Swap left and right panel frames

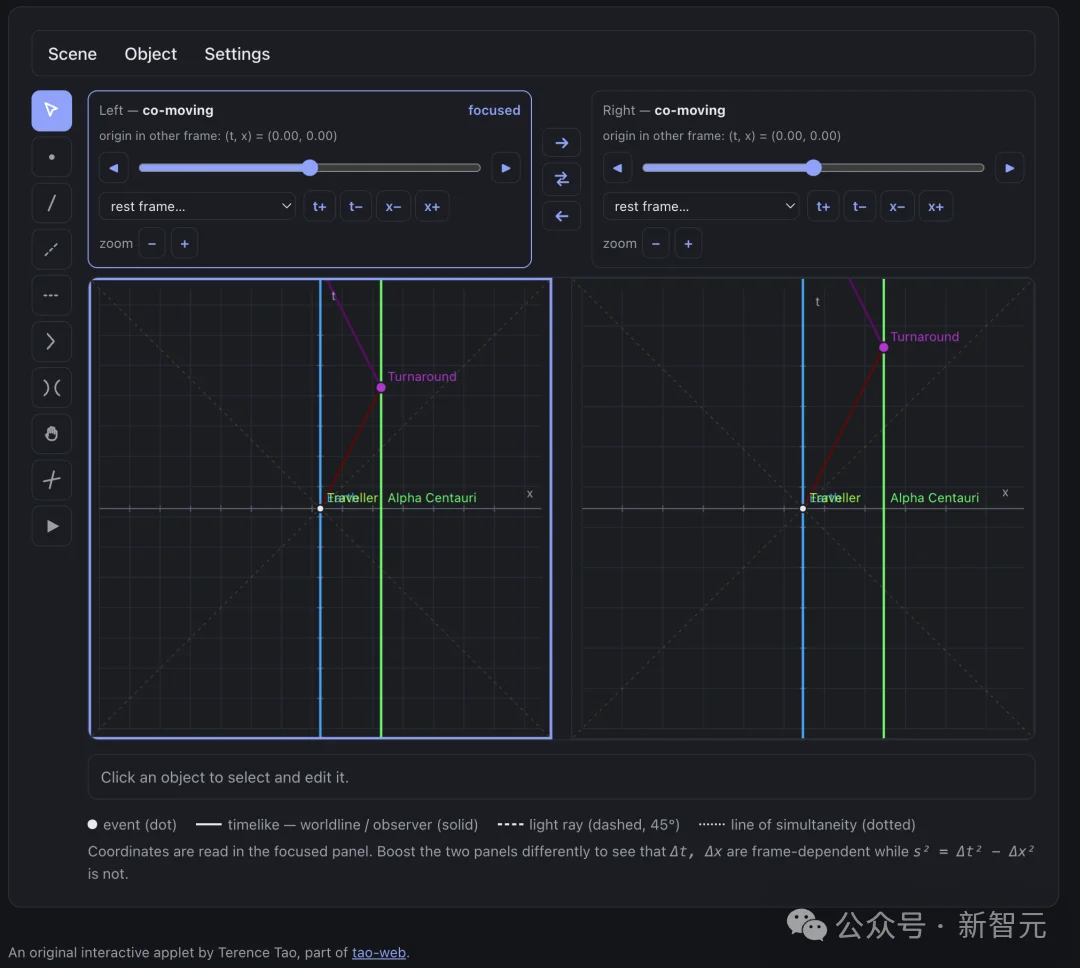click(562, 179)
